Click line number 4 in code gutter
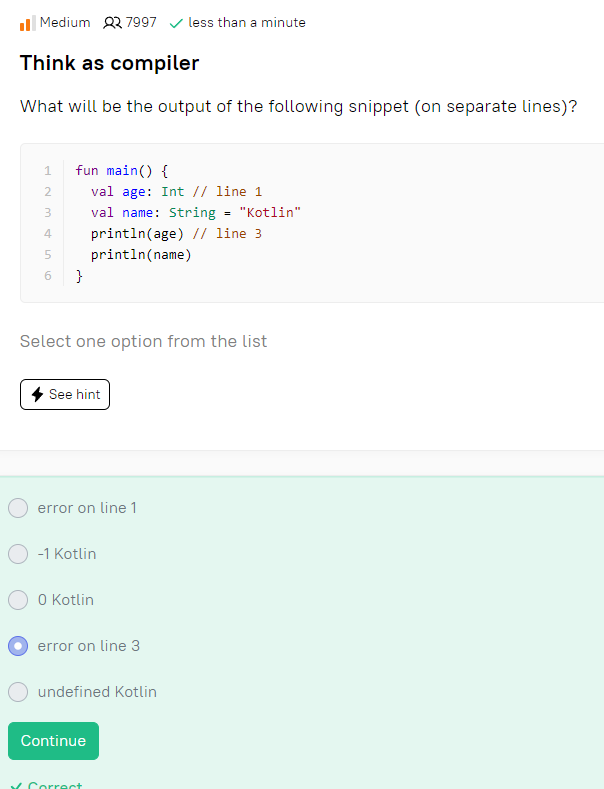 (x=48, y=233)
